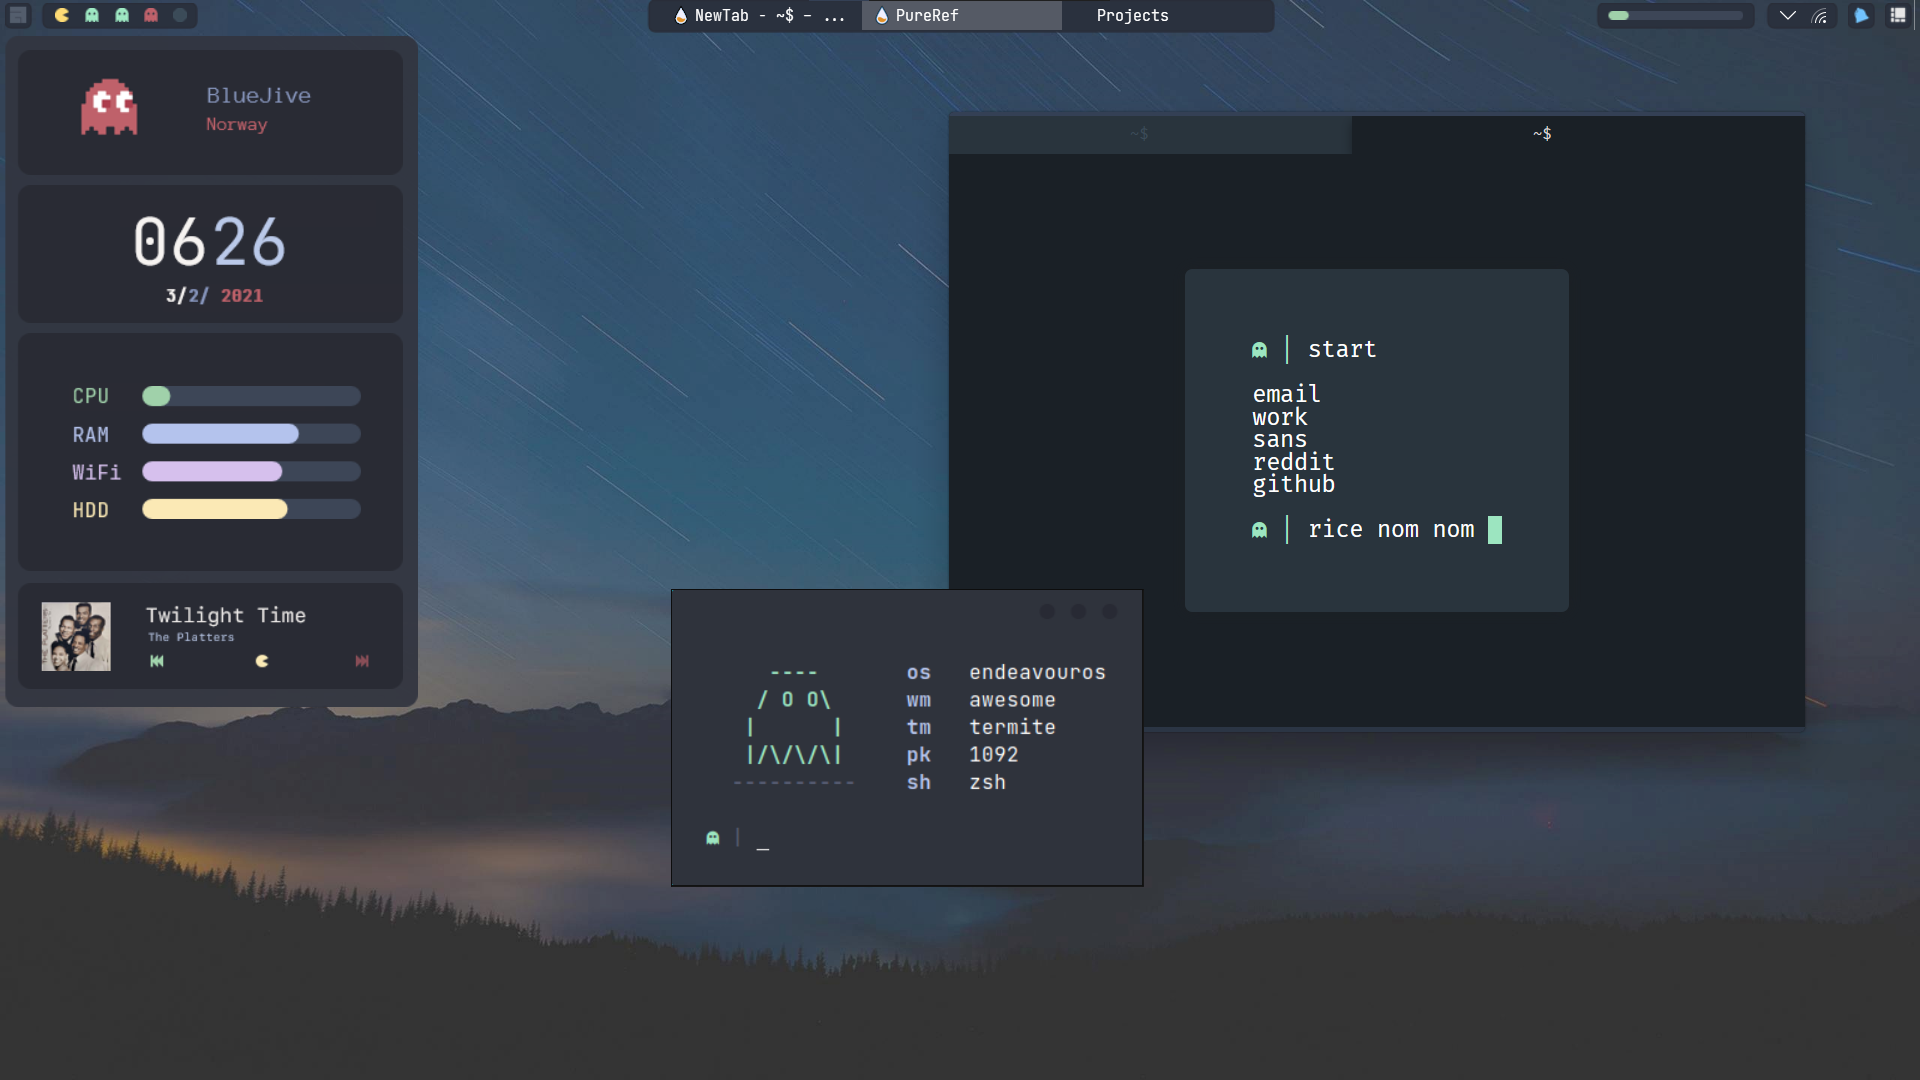The width and height of the screenshot is (1920, 1080).
Task: Click the yellow Pac-Man workspace icon
Action: point(62,15)
